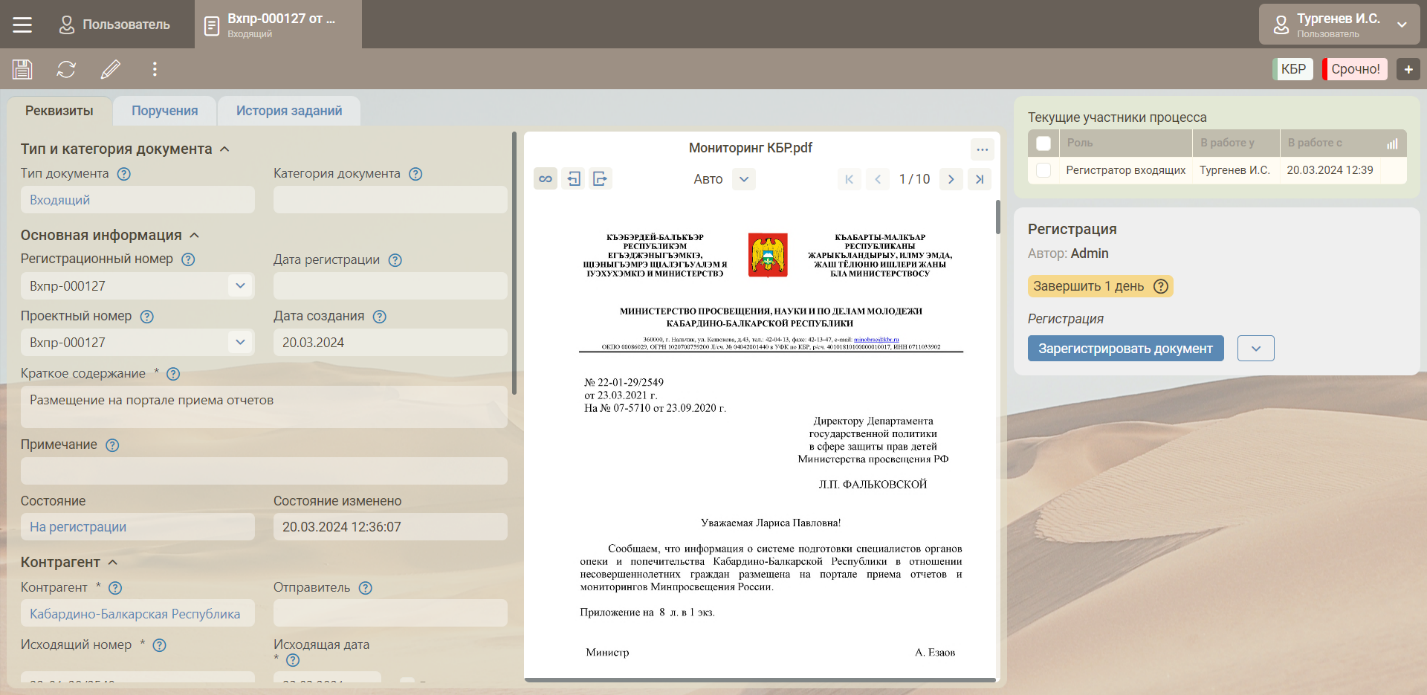Viewport: 1427px width, 695px height.
Task: Switch to the Поручения tab
Action: (x=165, y=111)
